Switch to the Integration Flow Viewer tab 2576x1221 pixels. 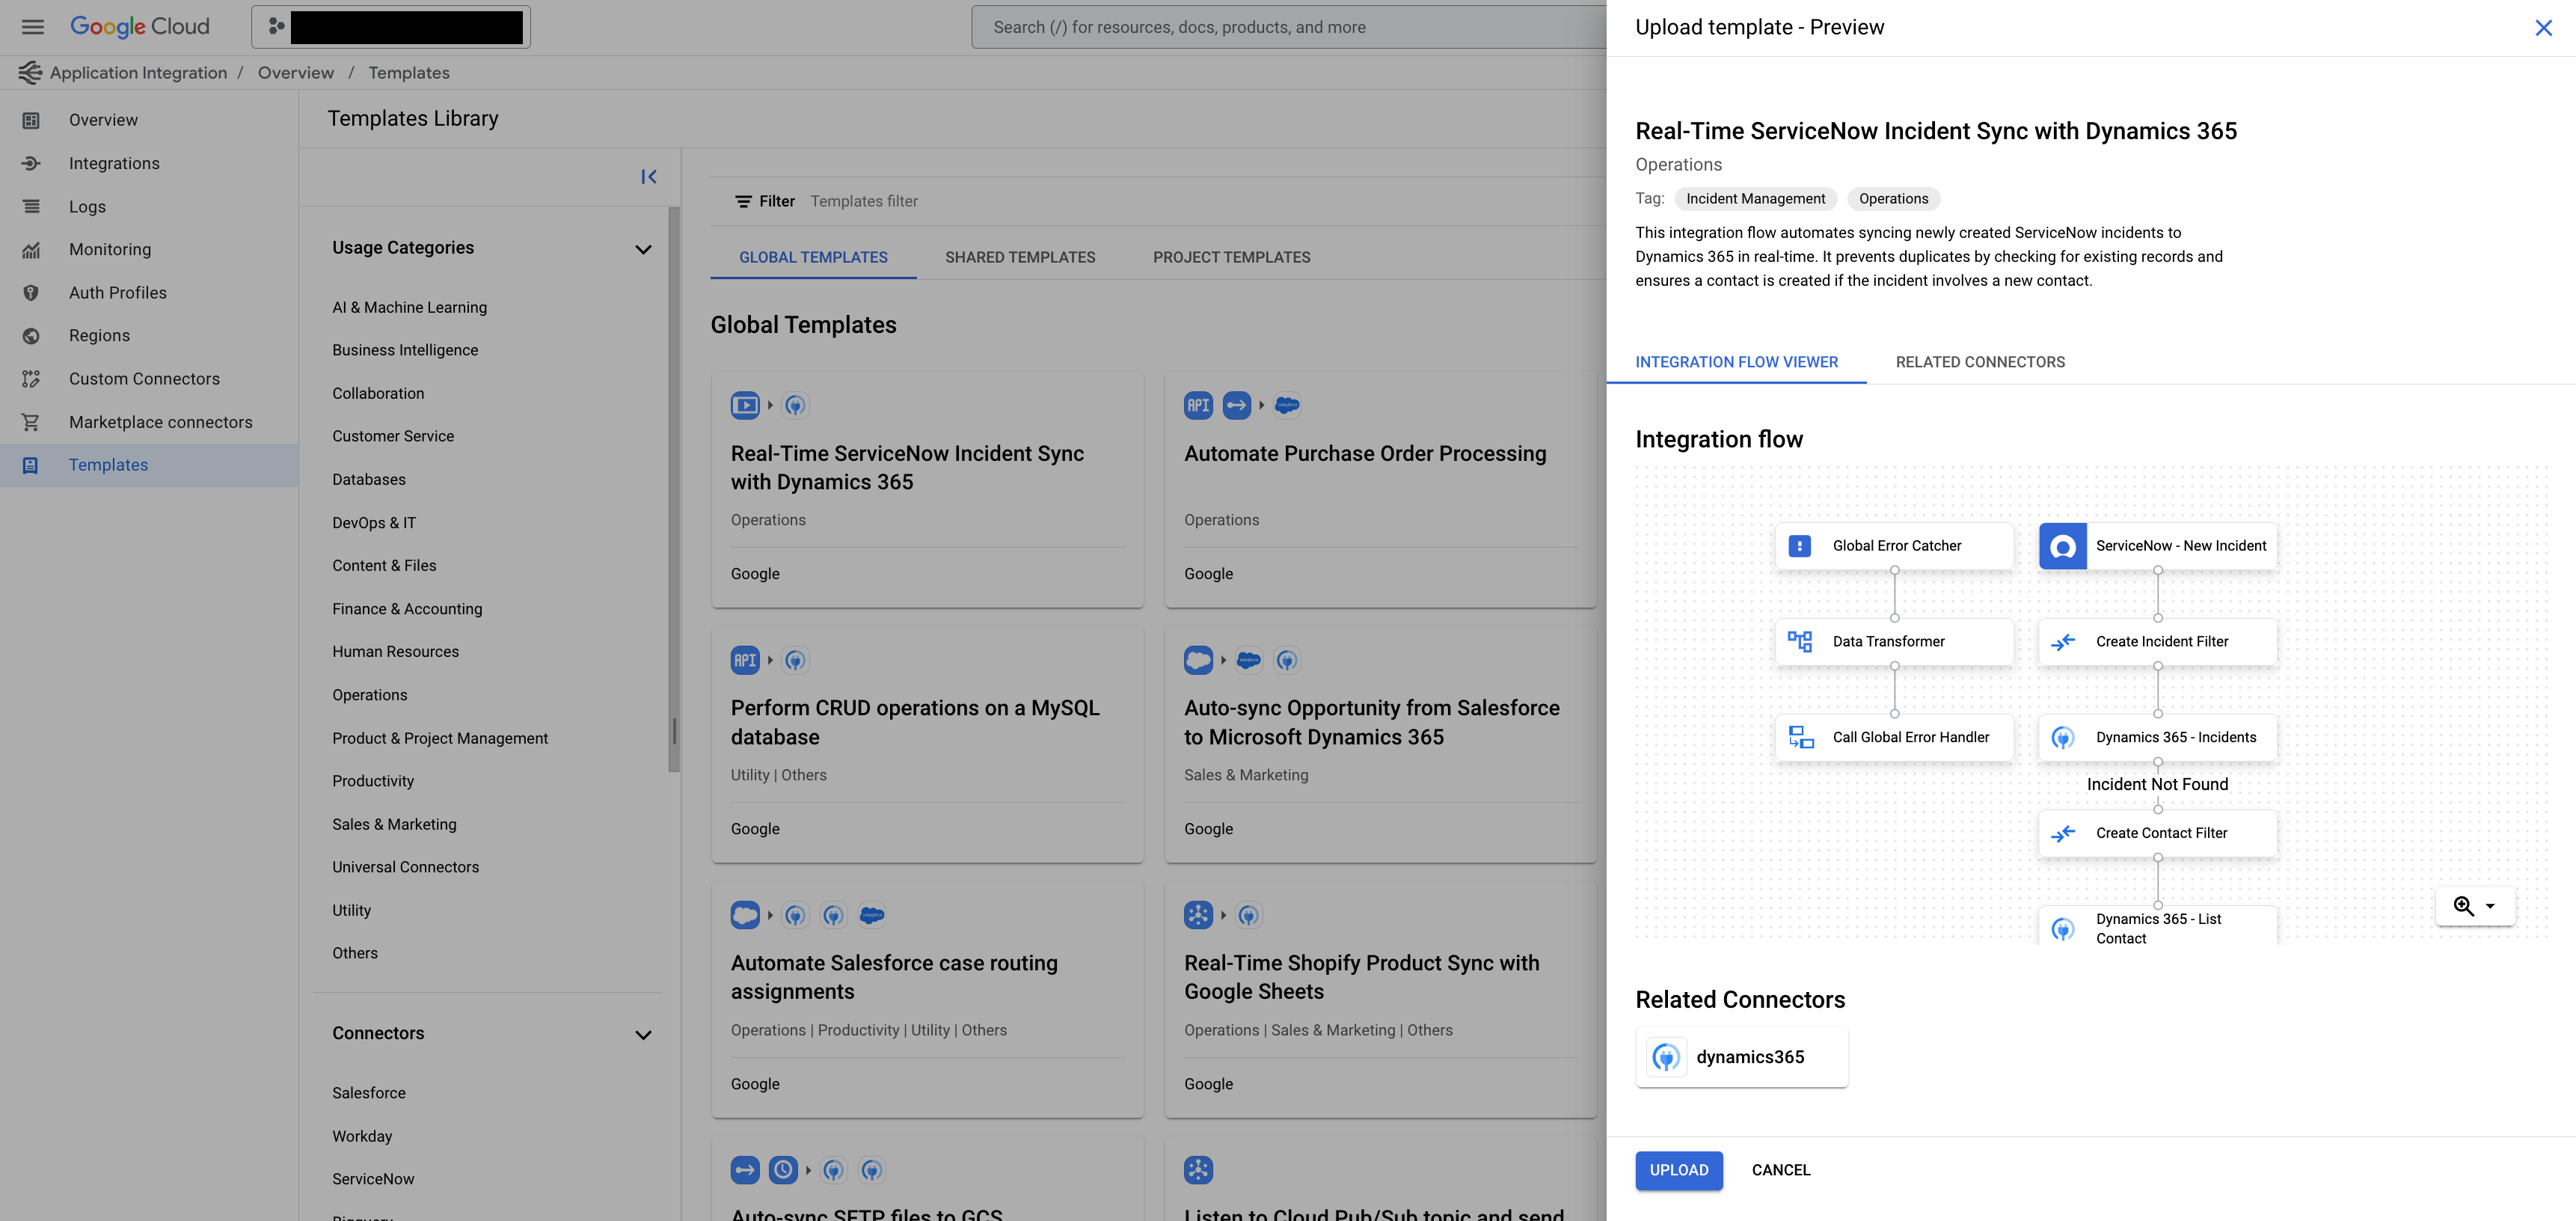click(x=1737, y=361)
